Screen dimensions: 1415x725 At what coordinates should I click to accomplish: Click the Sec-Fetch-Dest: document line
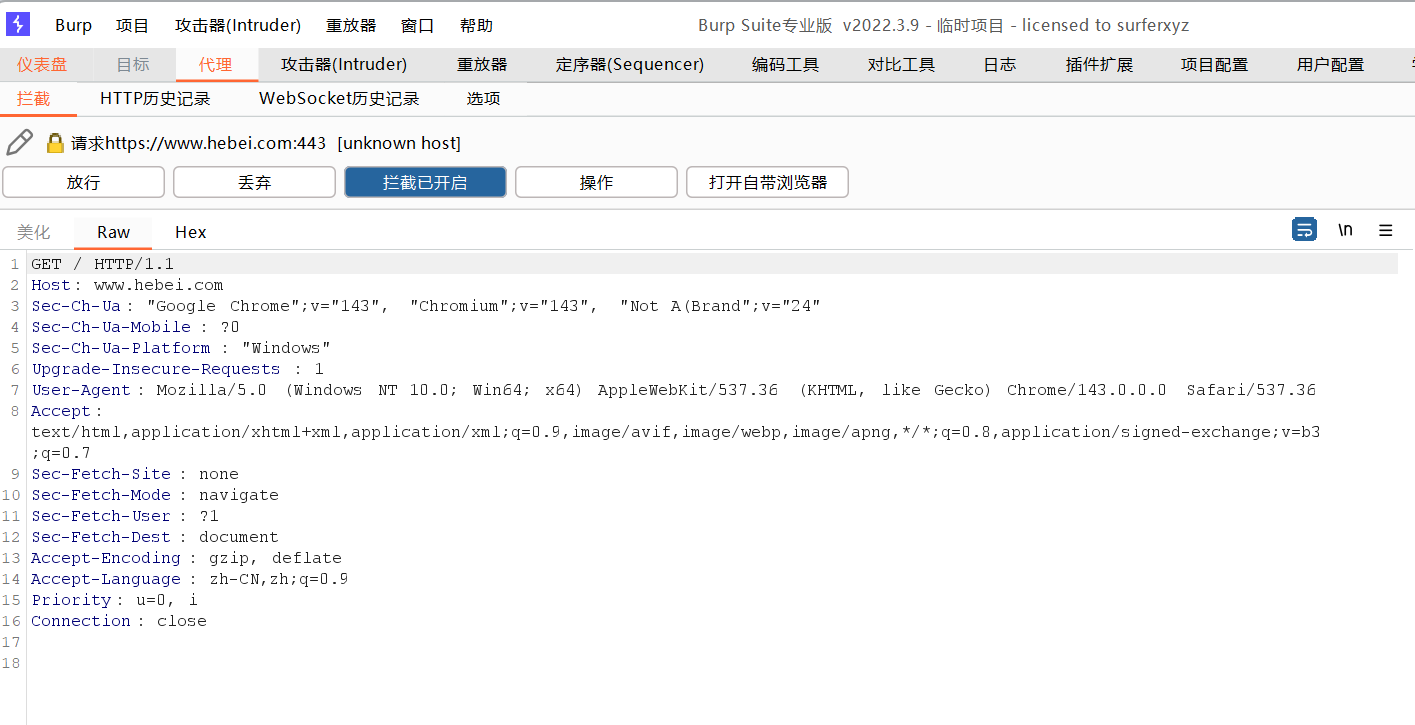coord(155,537)
